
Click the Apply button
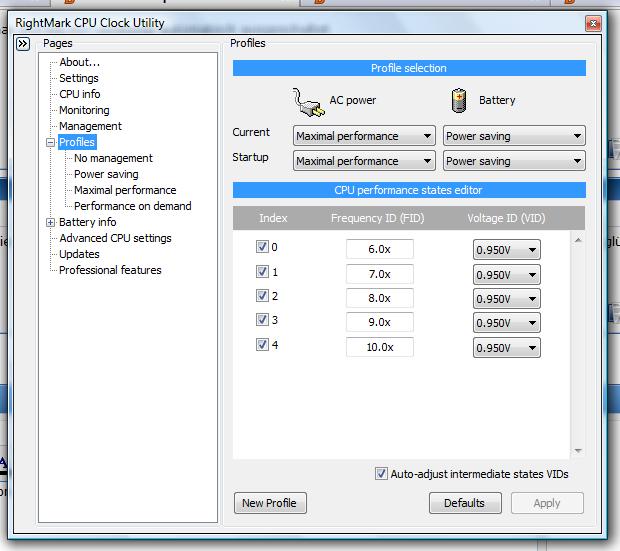click(x=547, y=503)
